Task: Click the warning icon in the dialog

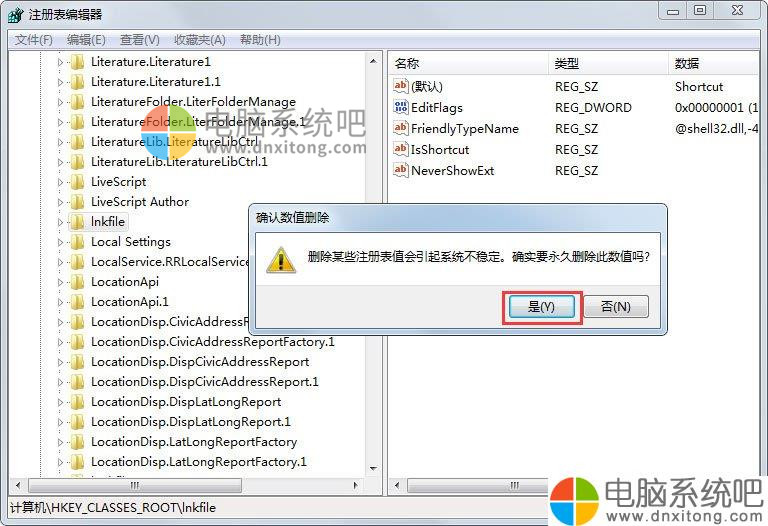Action: coord(281,260)
